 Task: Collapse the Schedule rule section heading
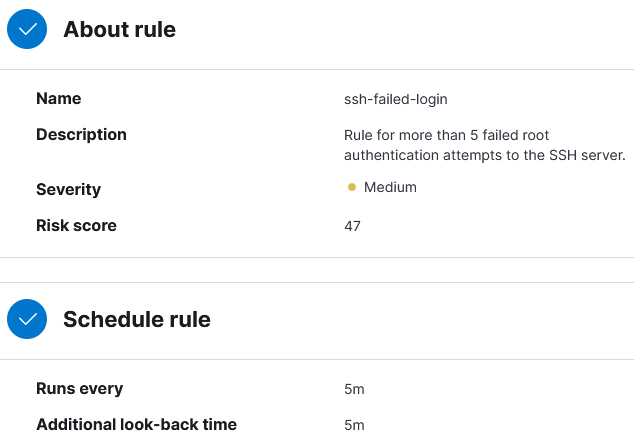(x=137, y=319)
